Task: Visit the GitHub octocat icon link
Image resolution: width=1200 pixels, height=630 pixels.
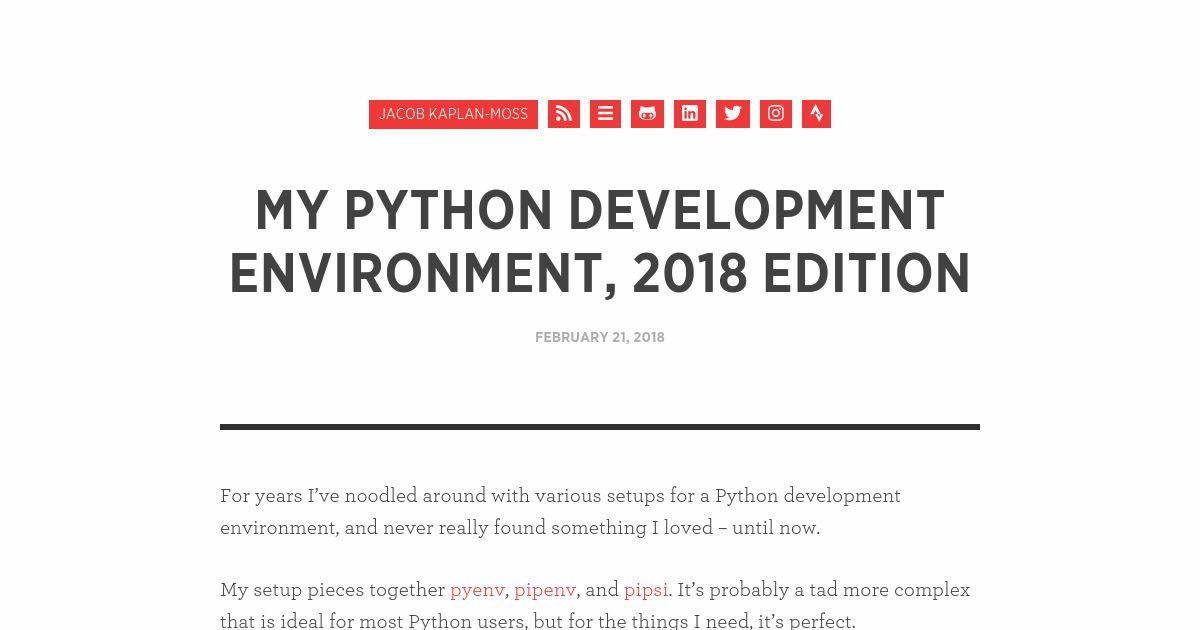Action: tap(647, 114)
